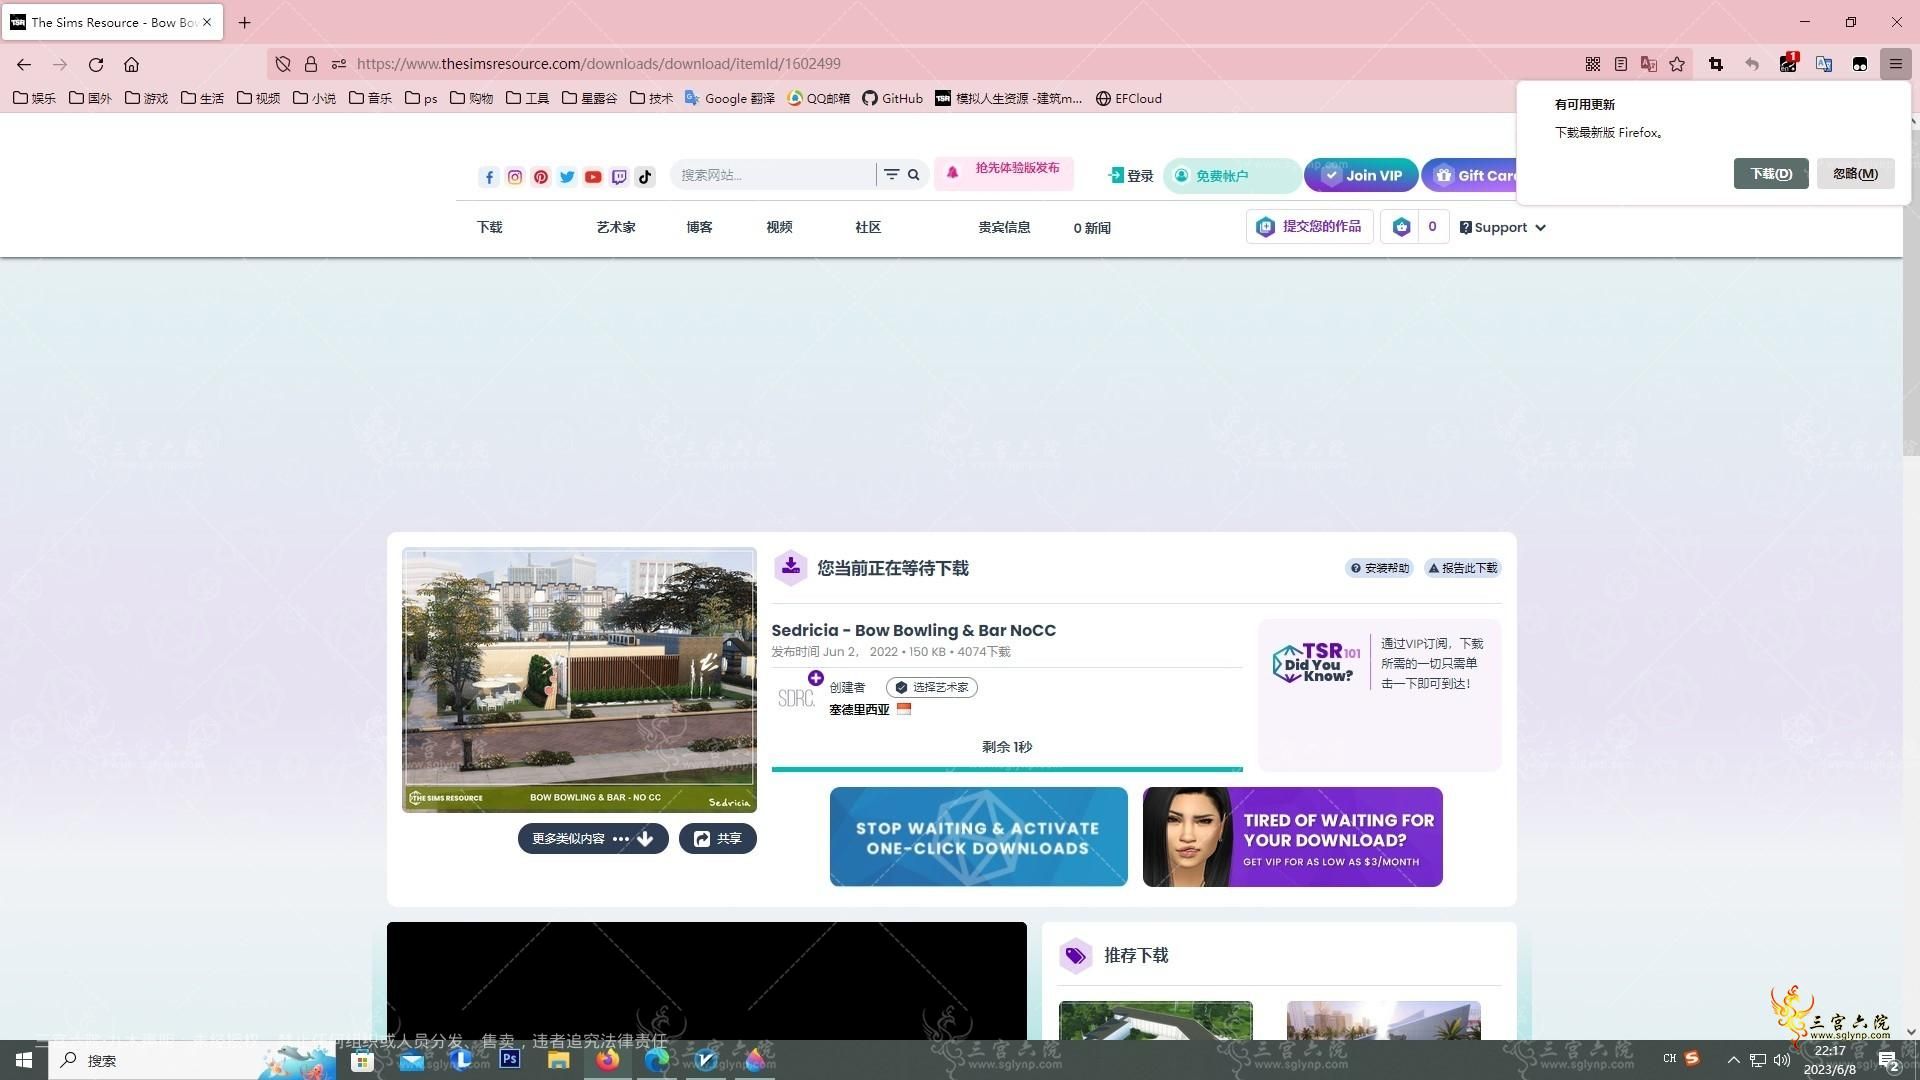Open the 艺术家 navigation menu
Viewport: 1920px width, 1080px height.
coord(616,227)
